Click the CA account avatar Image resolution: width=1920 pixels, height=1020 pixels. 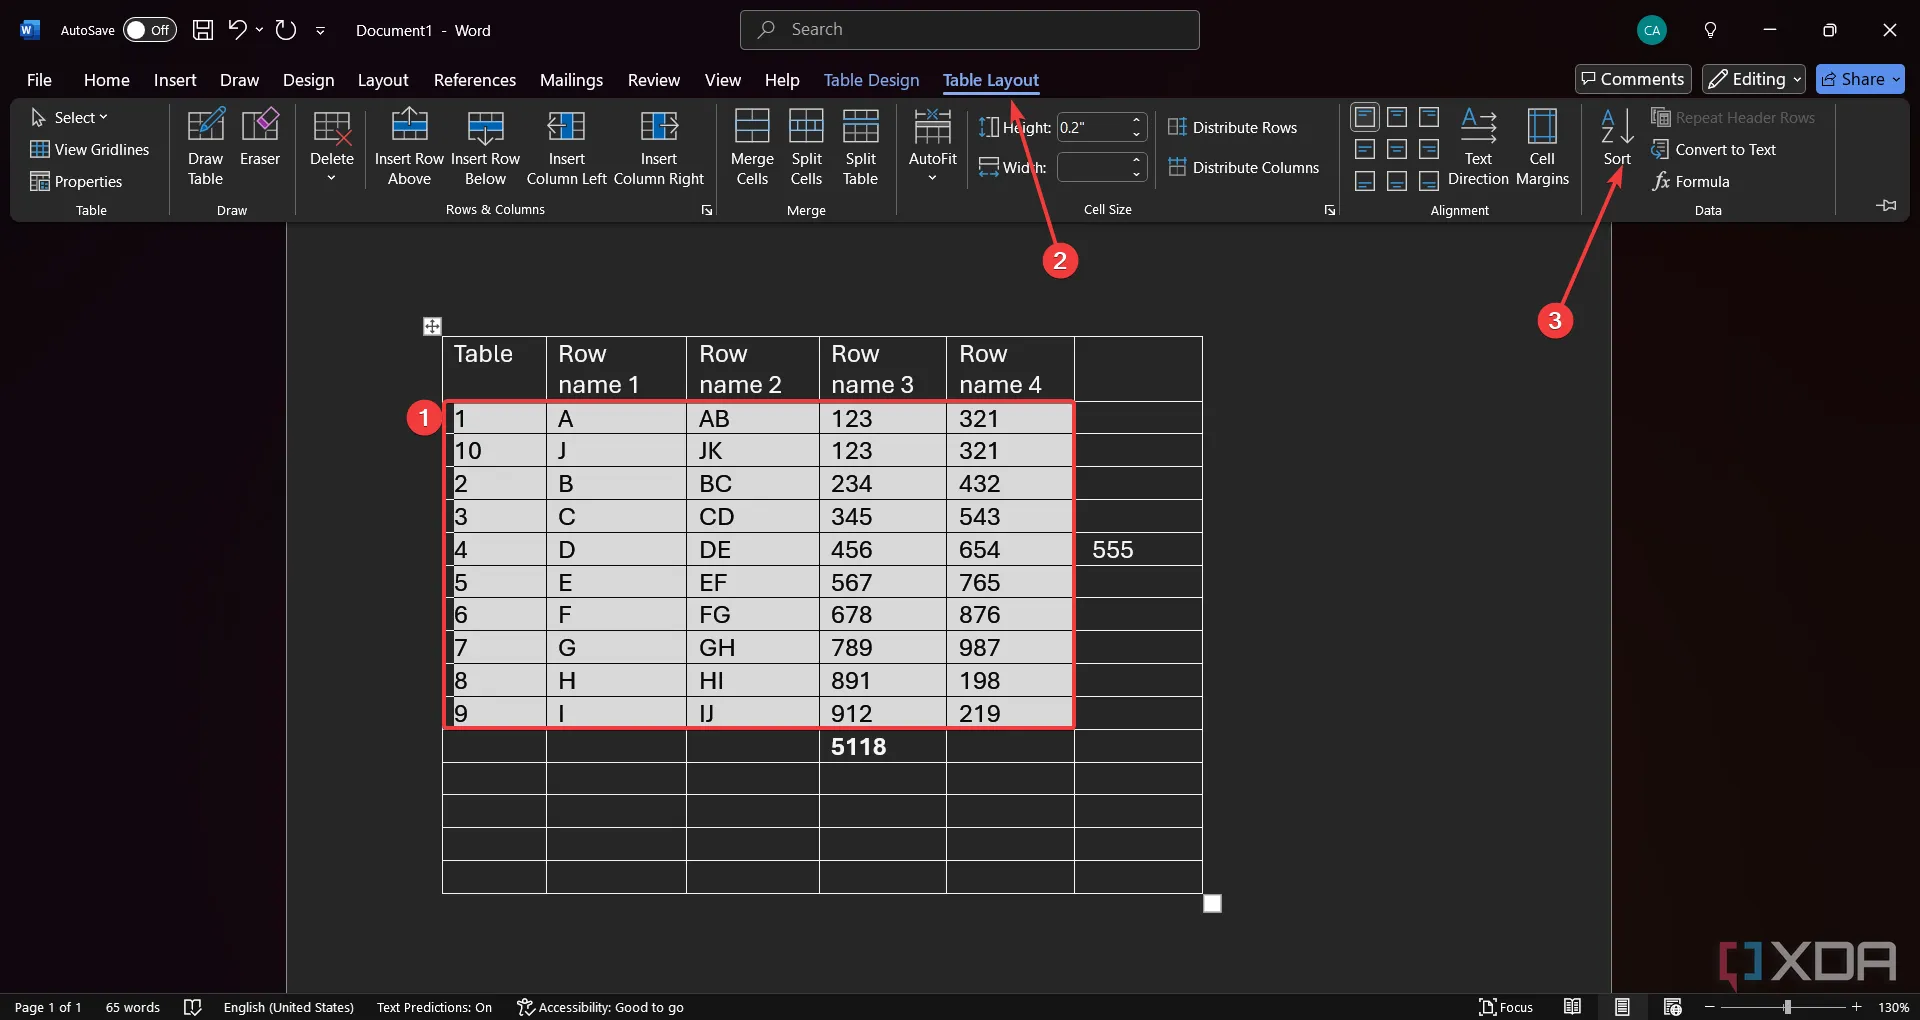click(x=1652, y=30)
